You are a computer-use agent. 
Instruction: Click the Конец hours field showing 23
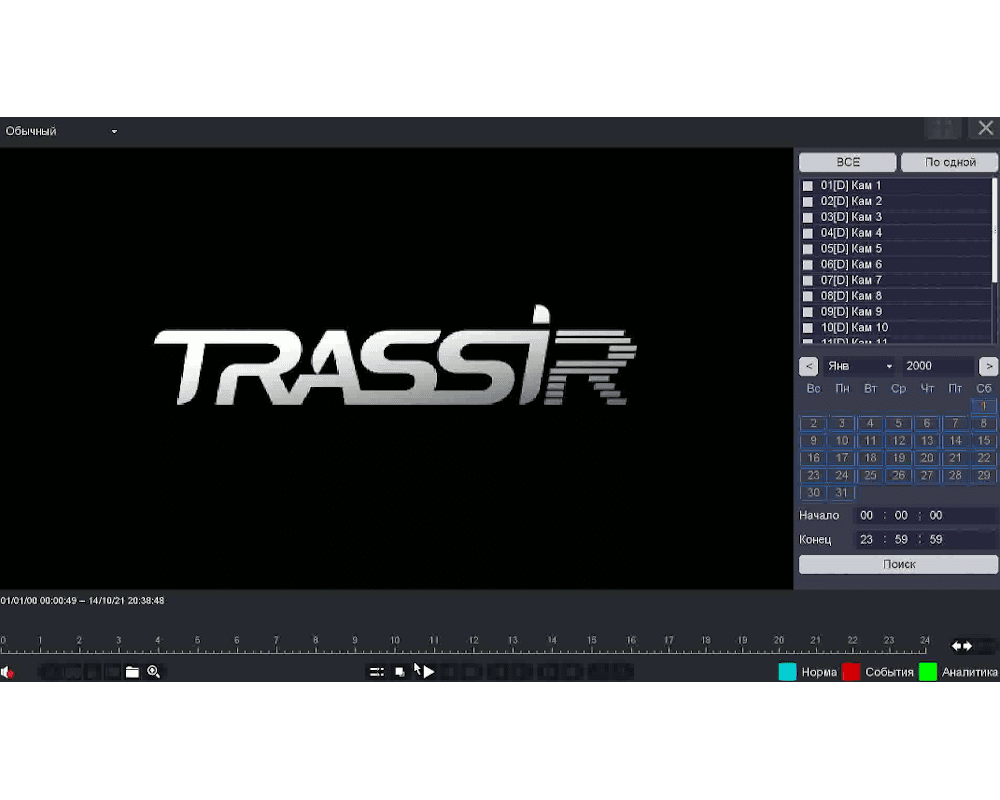pyautogui.click(x=866, y=540)
